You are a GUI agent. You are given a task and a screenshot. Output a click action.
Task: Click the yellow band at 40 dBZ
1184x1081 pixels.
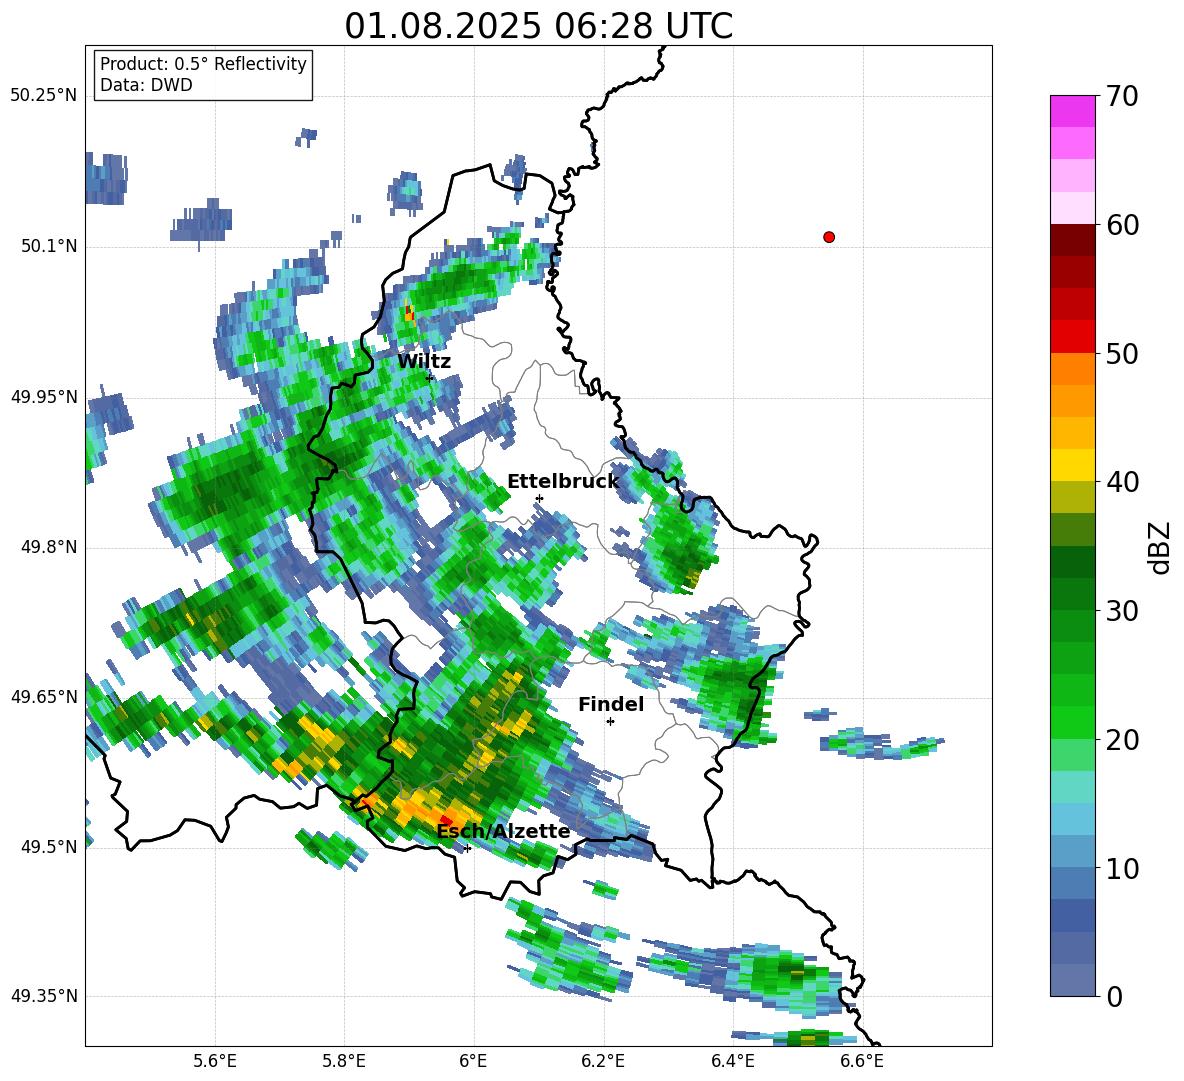coord(1072,465)
